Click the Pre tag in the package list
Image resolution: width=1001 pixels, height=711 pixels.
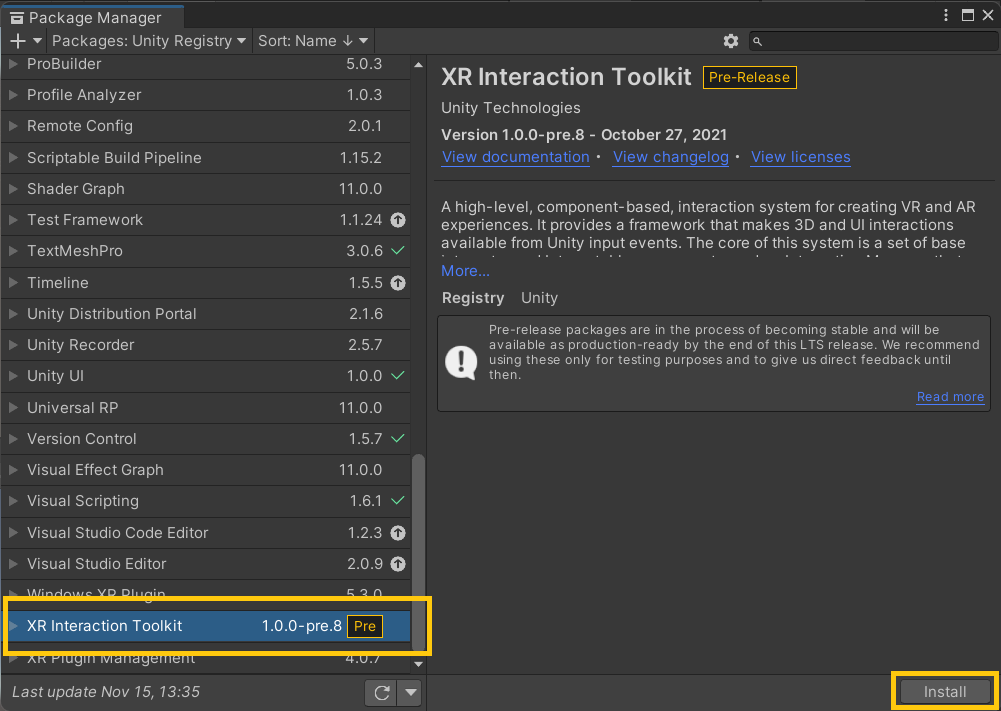pos(365,626)
